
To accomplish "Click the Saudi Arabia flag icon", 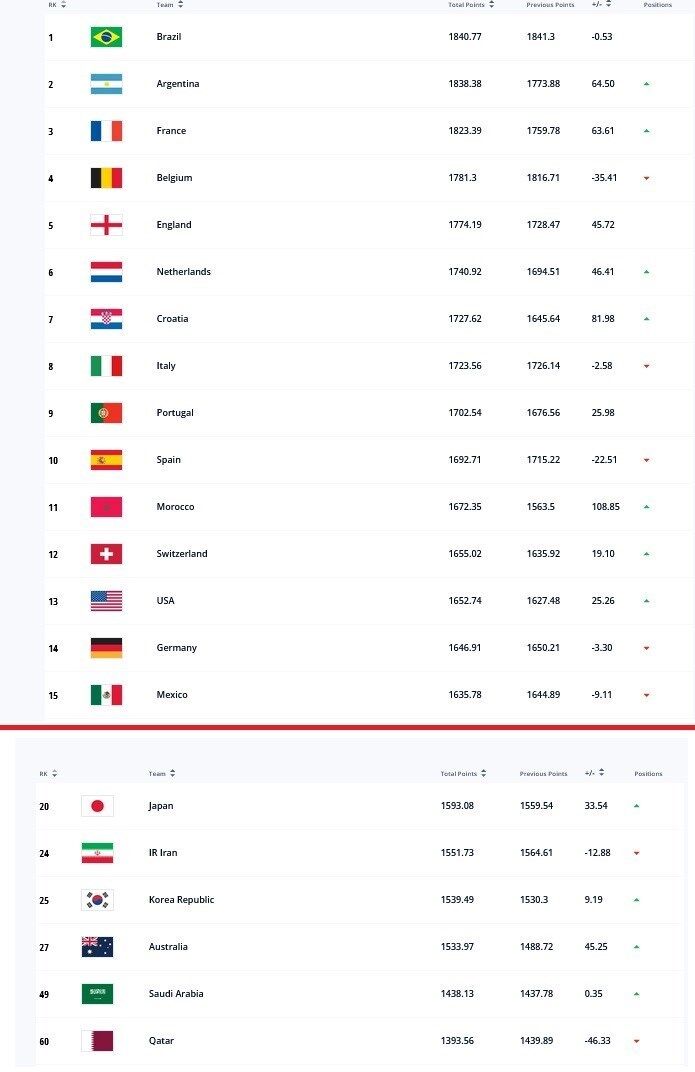I will click(x=97, y=994).
